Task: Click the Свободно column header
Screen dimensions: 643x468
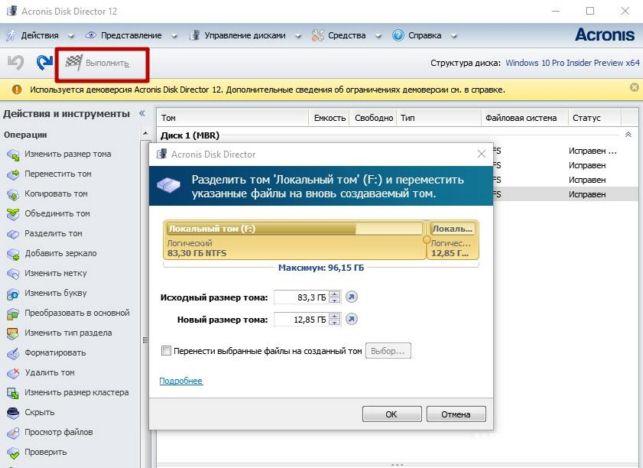Action: (373, 118)
